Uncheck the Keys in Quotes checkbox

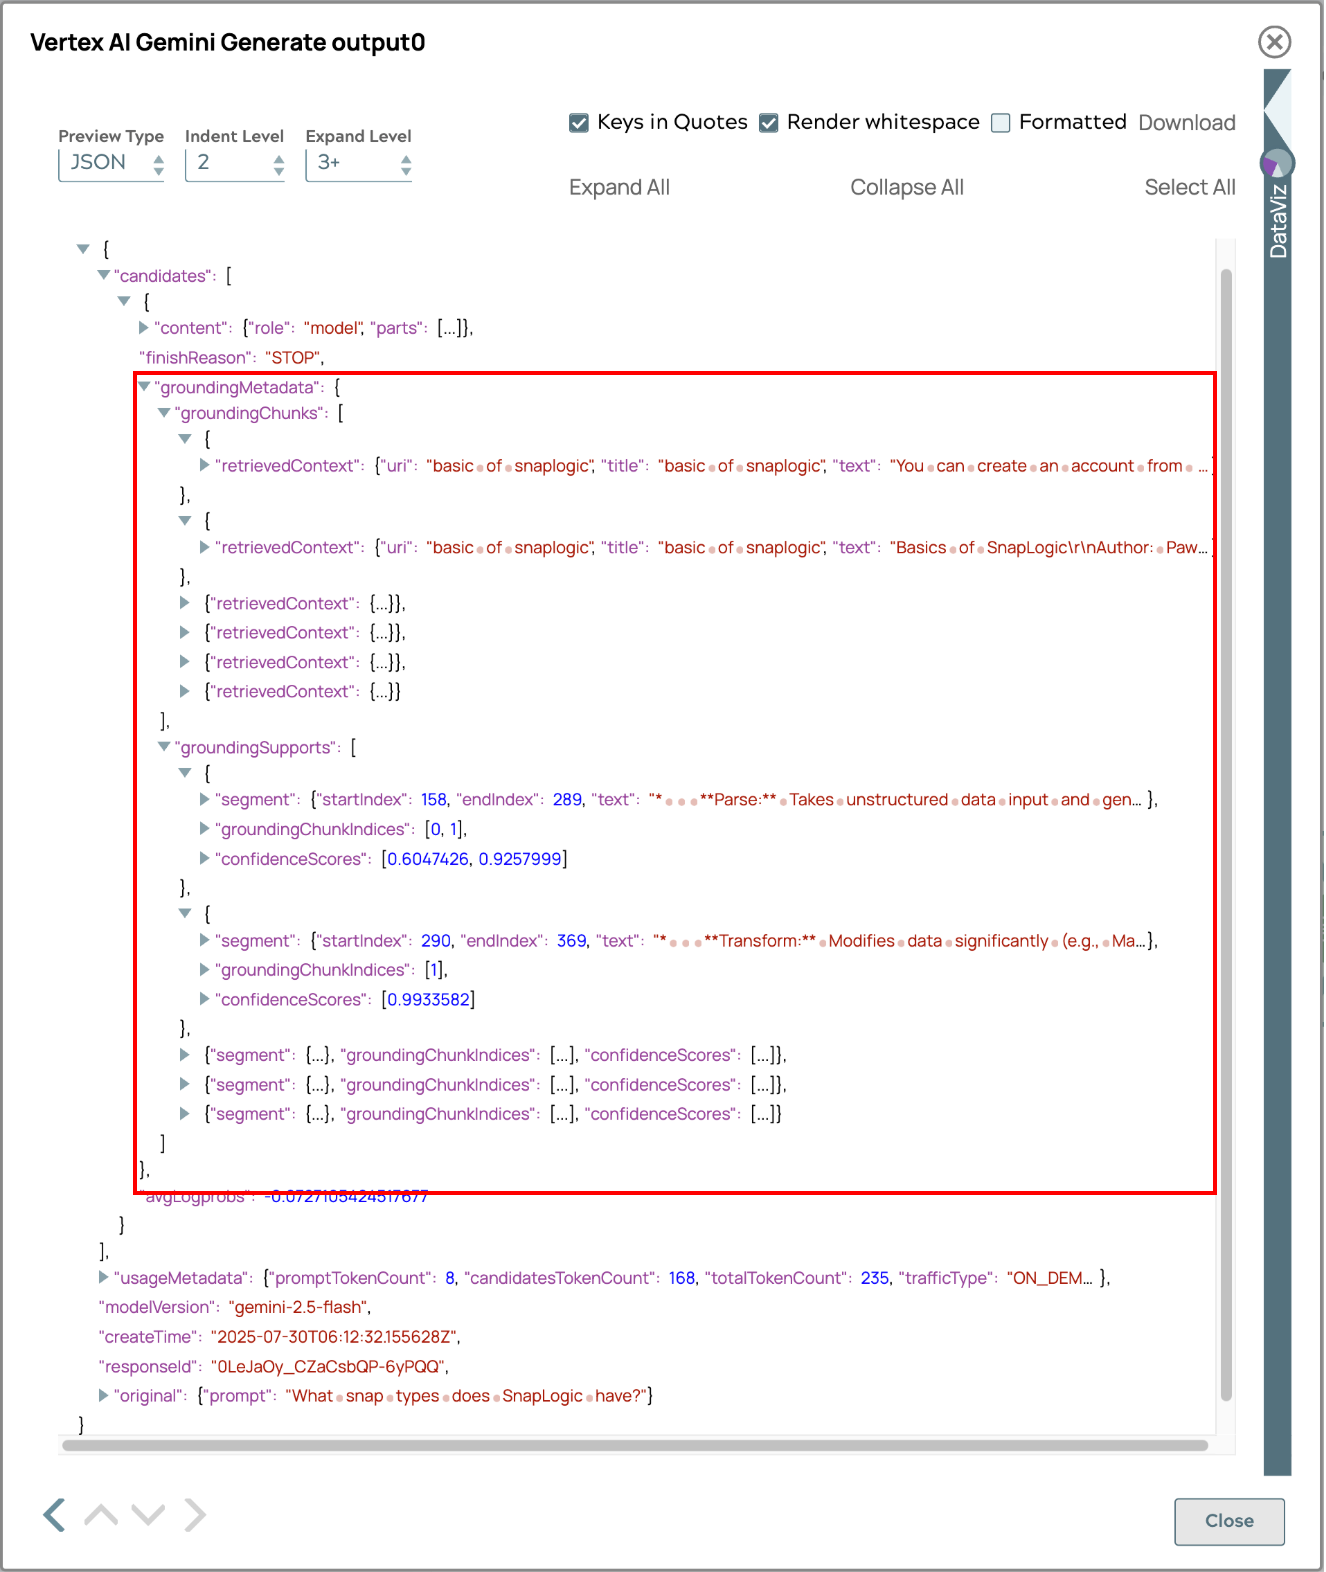click(579, 123)
